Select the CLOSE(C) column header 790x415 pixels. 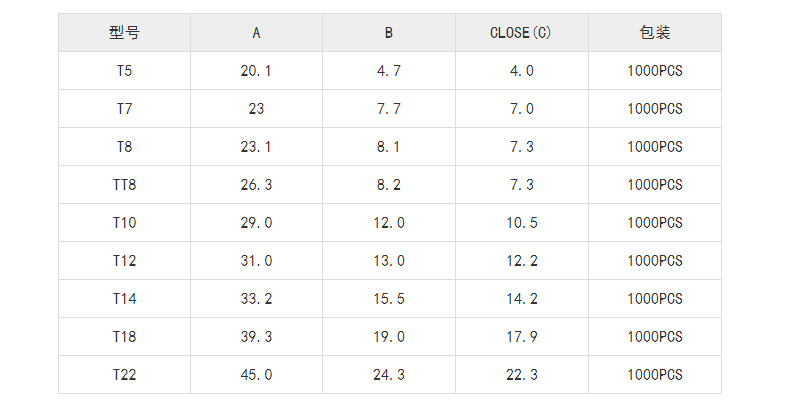(521, 32)
